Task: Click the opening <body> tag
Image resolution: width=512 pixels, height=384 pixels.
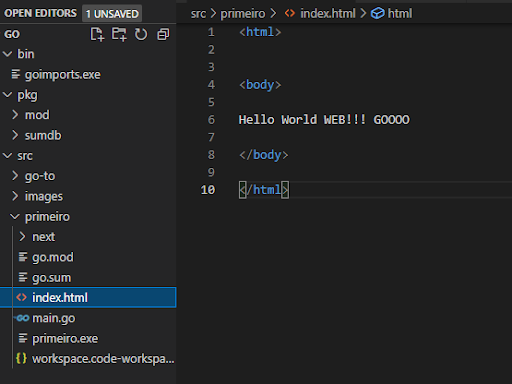Action: tap(260, 85)
